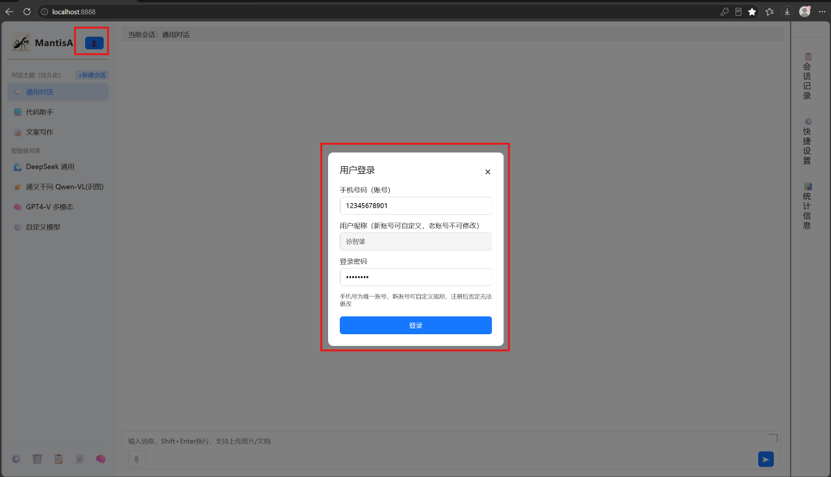Viewport: 831px width, 477px height.
Task: Open 会话记录 panel on right
Action: click(x=807, y=76)
